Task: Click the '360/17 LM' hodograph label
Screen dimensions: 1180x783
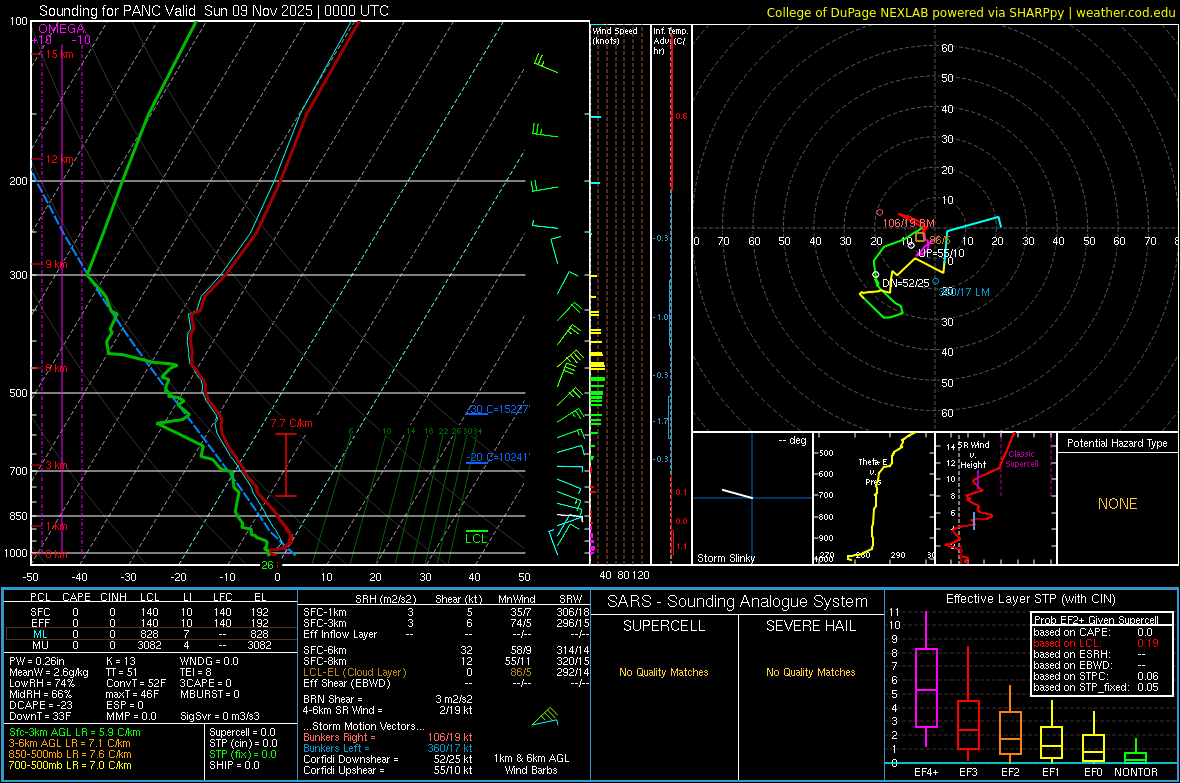Action: 965,292
